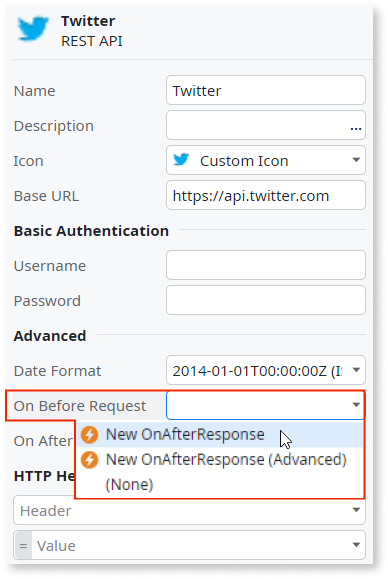Click the Name input field containing Twitter
Image resolution: width=388 pixels, height=579 pixels.
tap(266, 90)
